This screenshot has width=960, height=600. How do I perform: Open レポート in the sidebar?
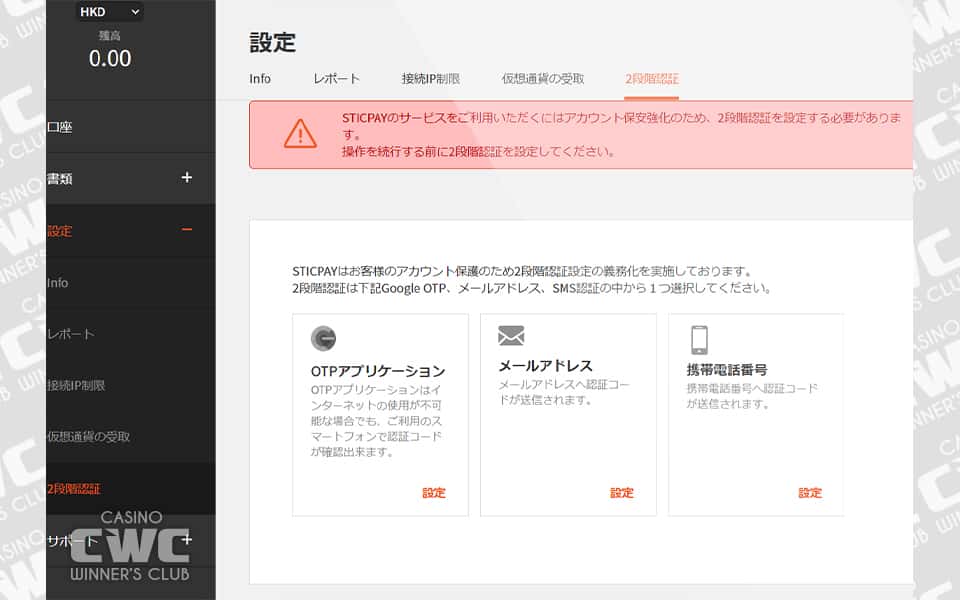[70, 334]
